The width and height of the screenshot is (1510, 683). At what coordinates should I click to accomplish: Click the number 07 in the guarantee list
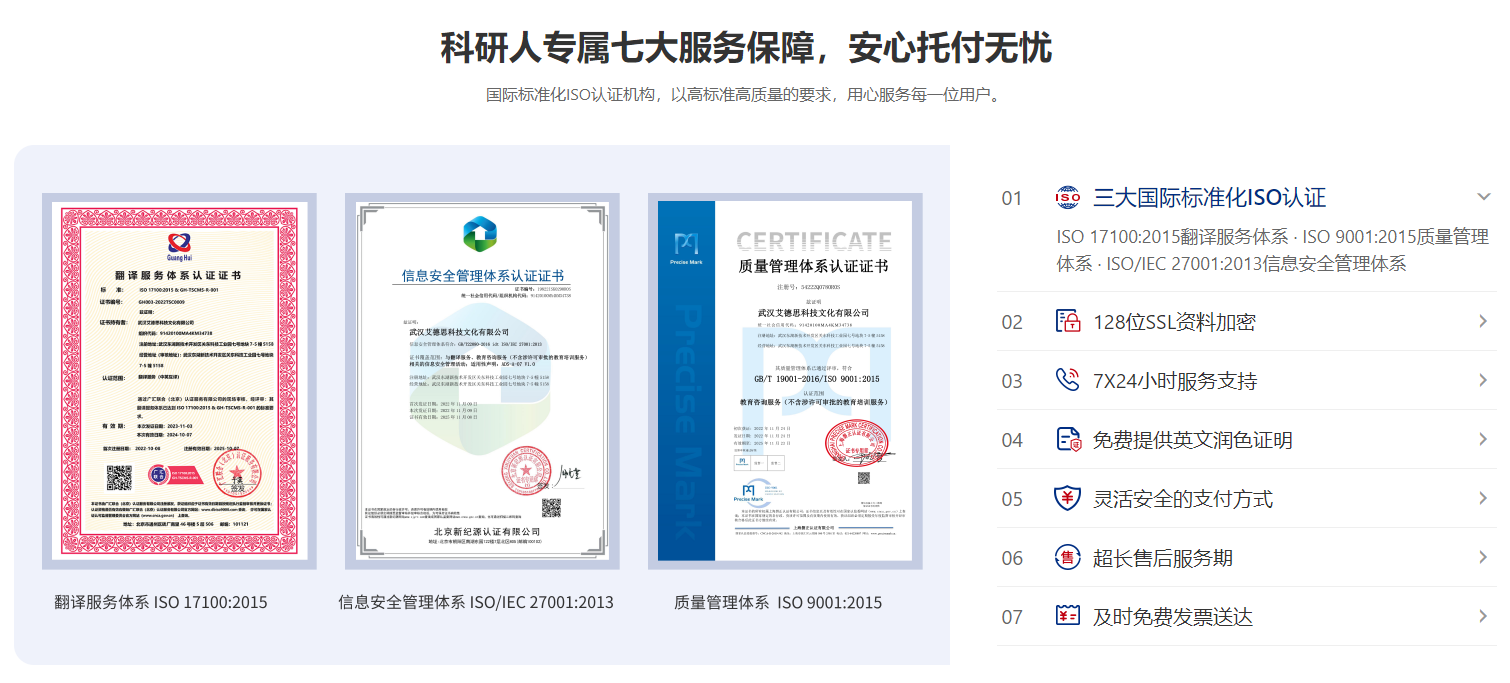pos(1012,617)
